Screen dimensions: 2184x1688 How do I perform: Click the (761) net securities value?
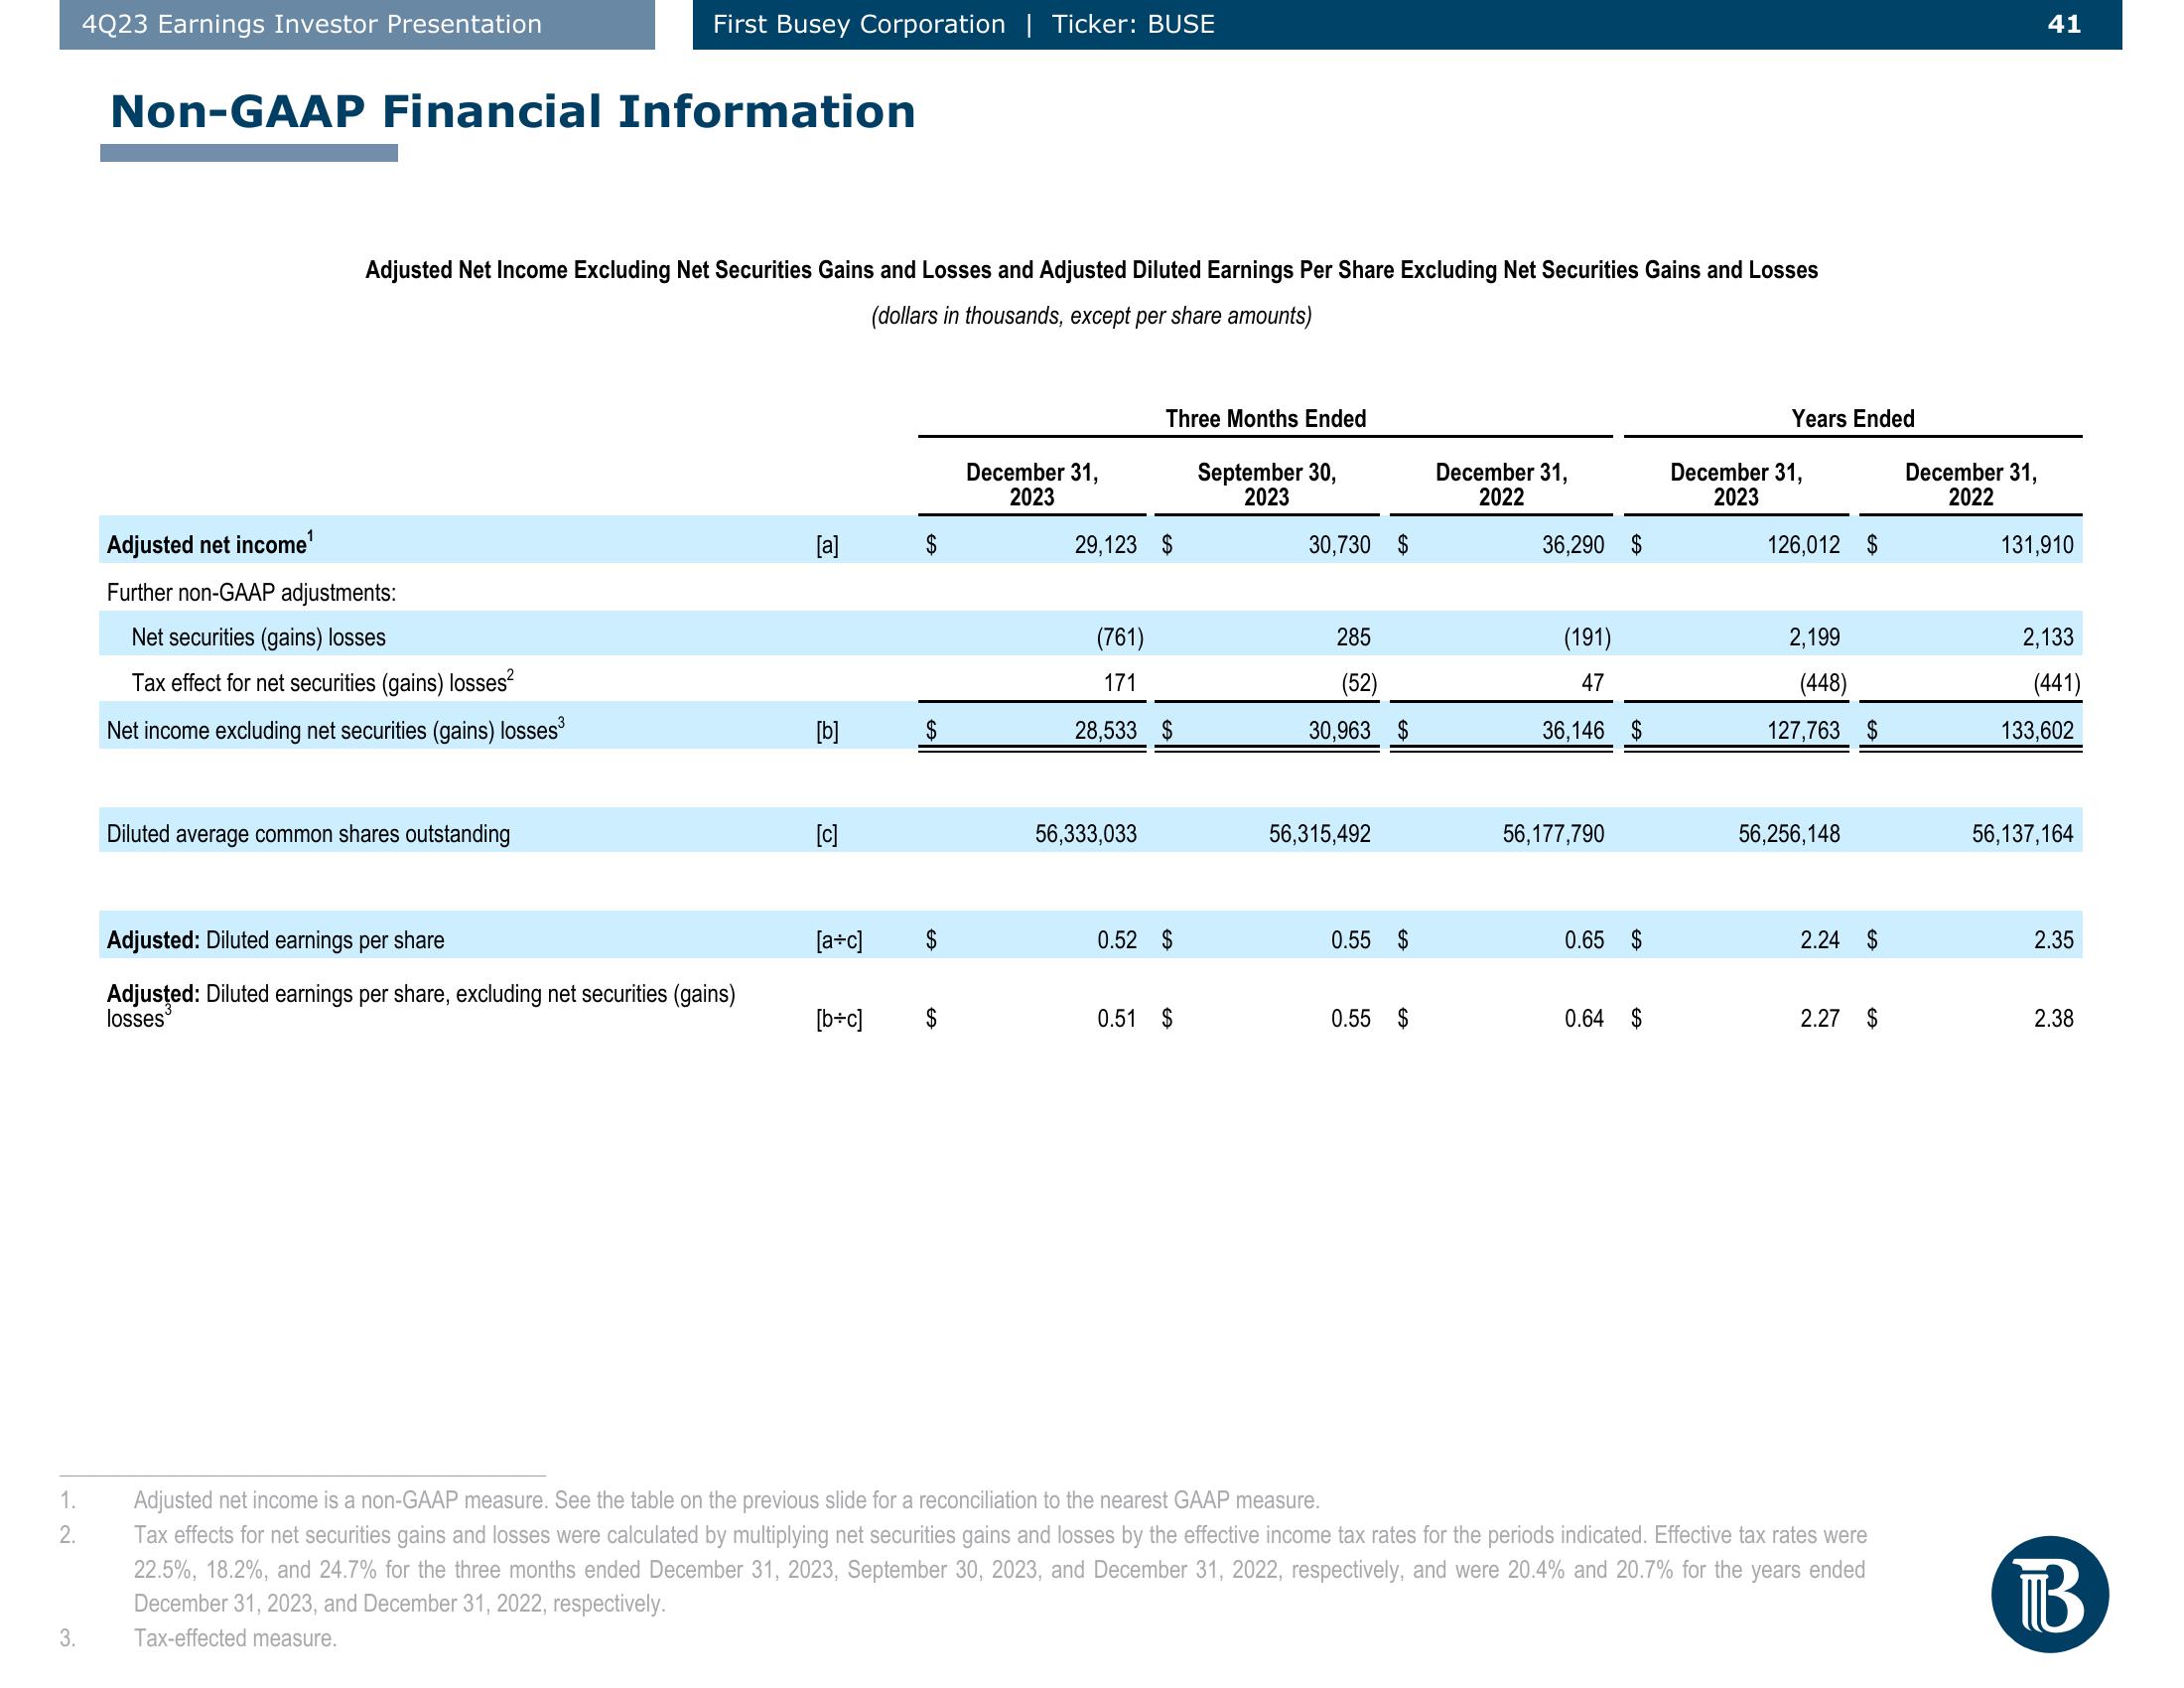coord(1120,637)
